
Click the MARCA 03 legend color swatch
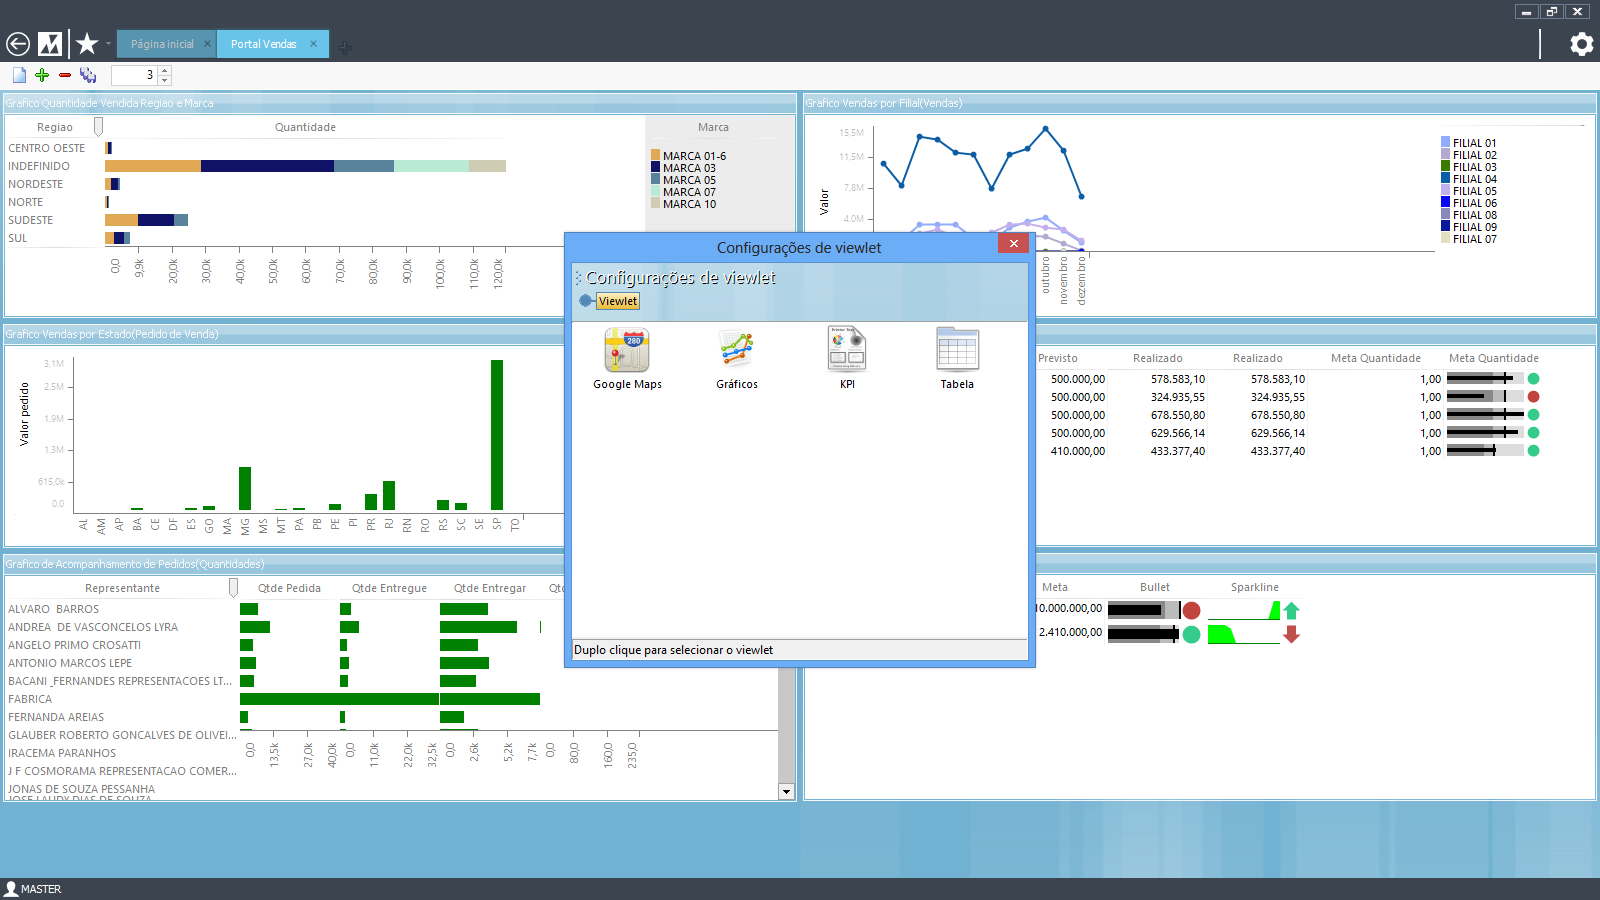(x=655, y=168)
